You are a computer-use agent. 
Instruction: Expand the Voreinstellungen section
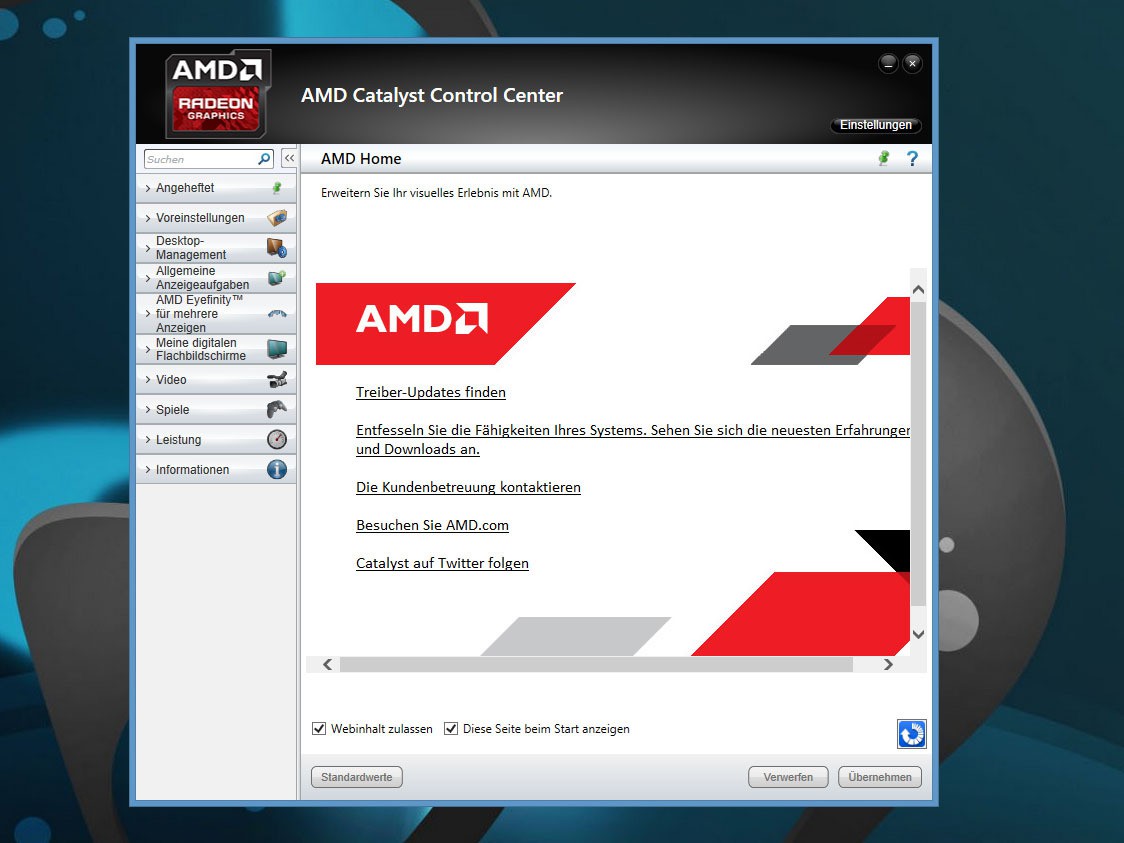[200, 218]
